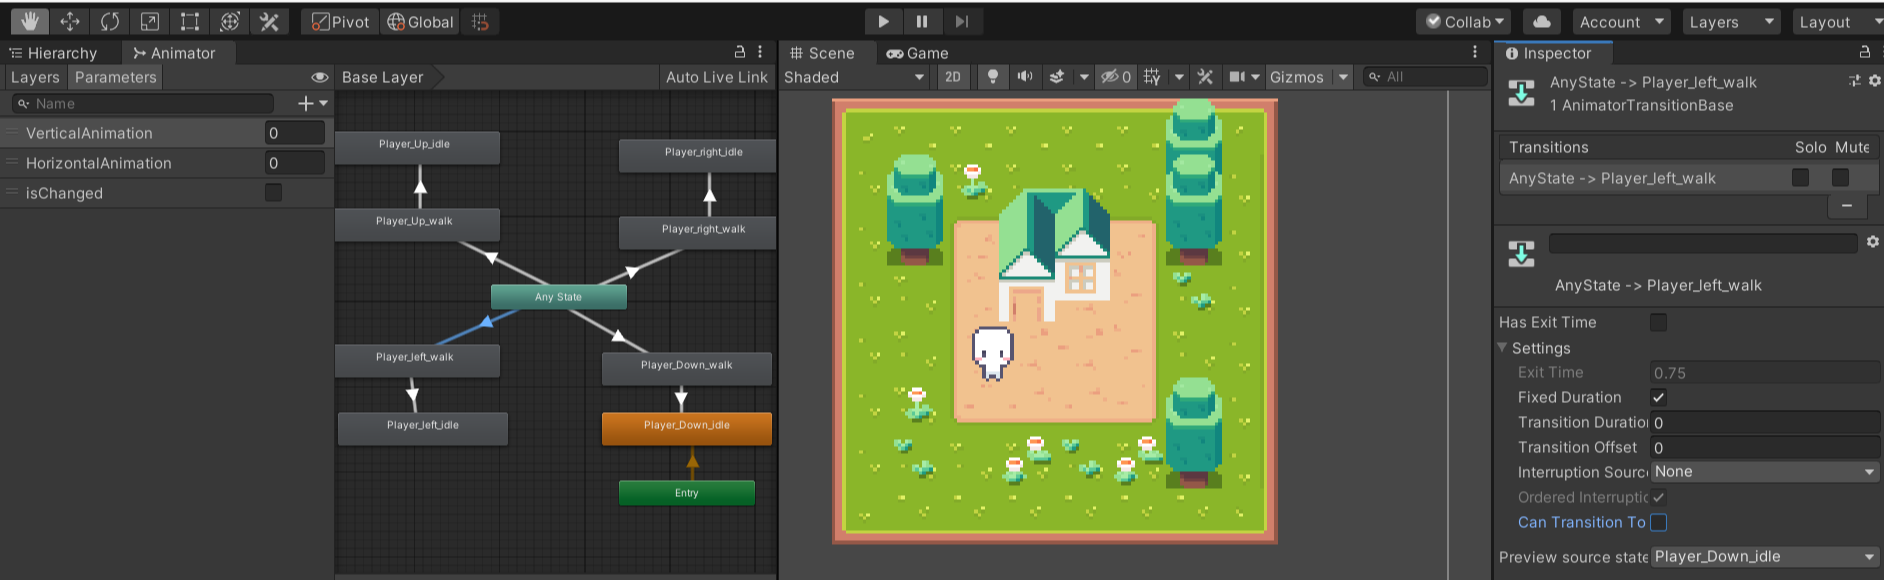This screenshot has height=580, width=1884.
Task: Open the Scene view tools wrench icon
Action: click(1205, 77)
